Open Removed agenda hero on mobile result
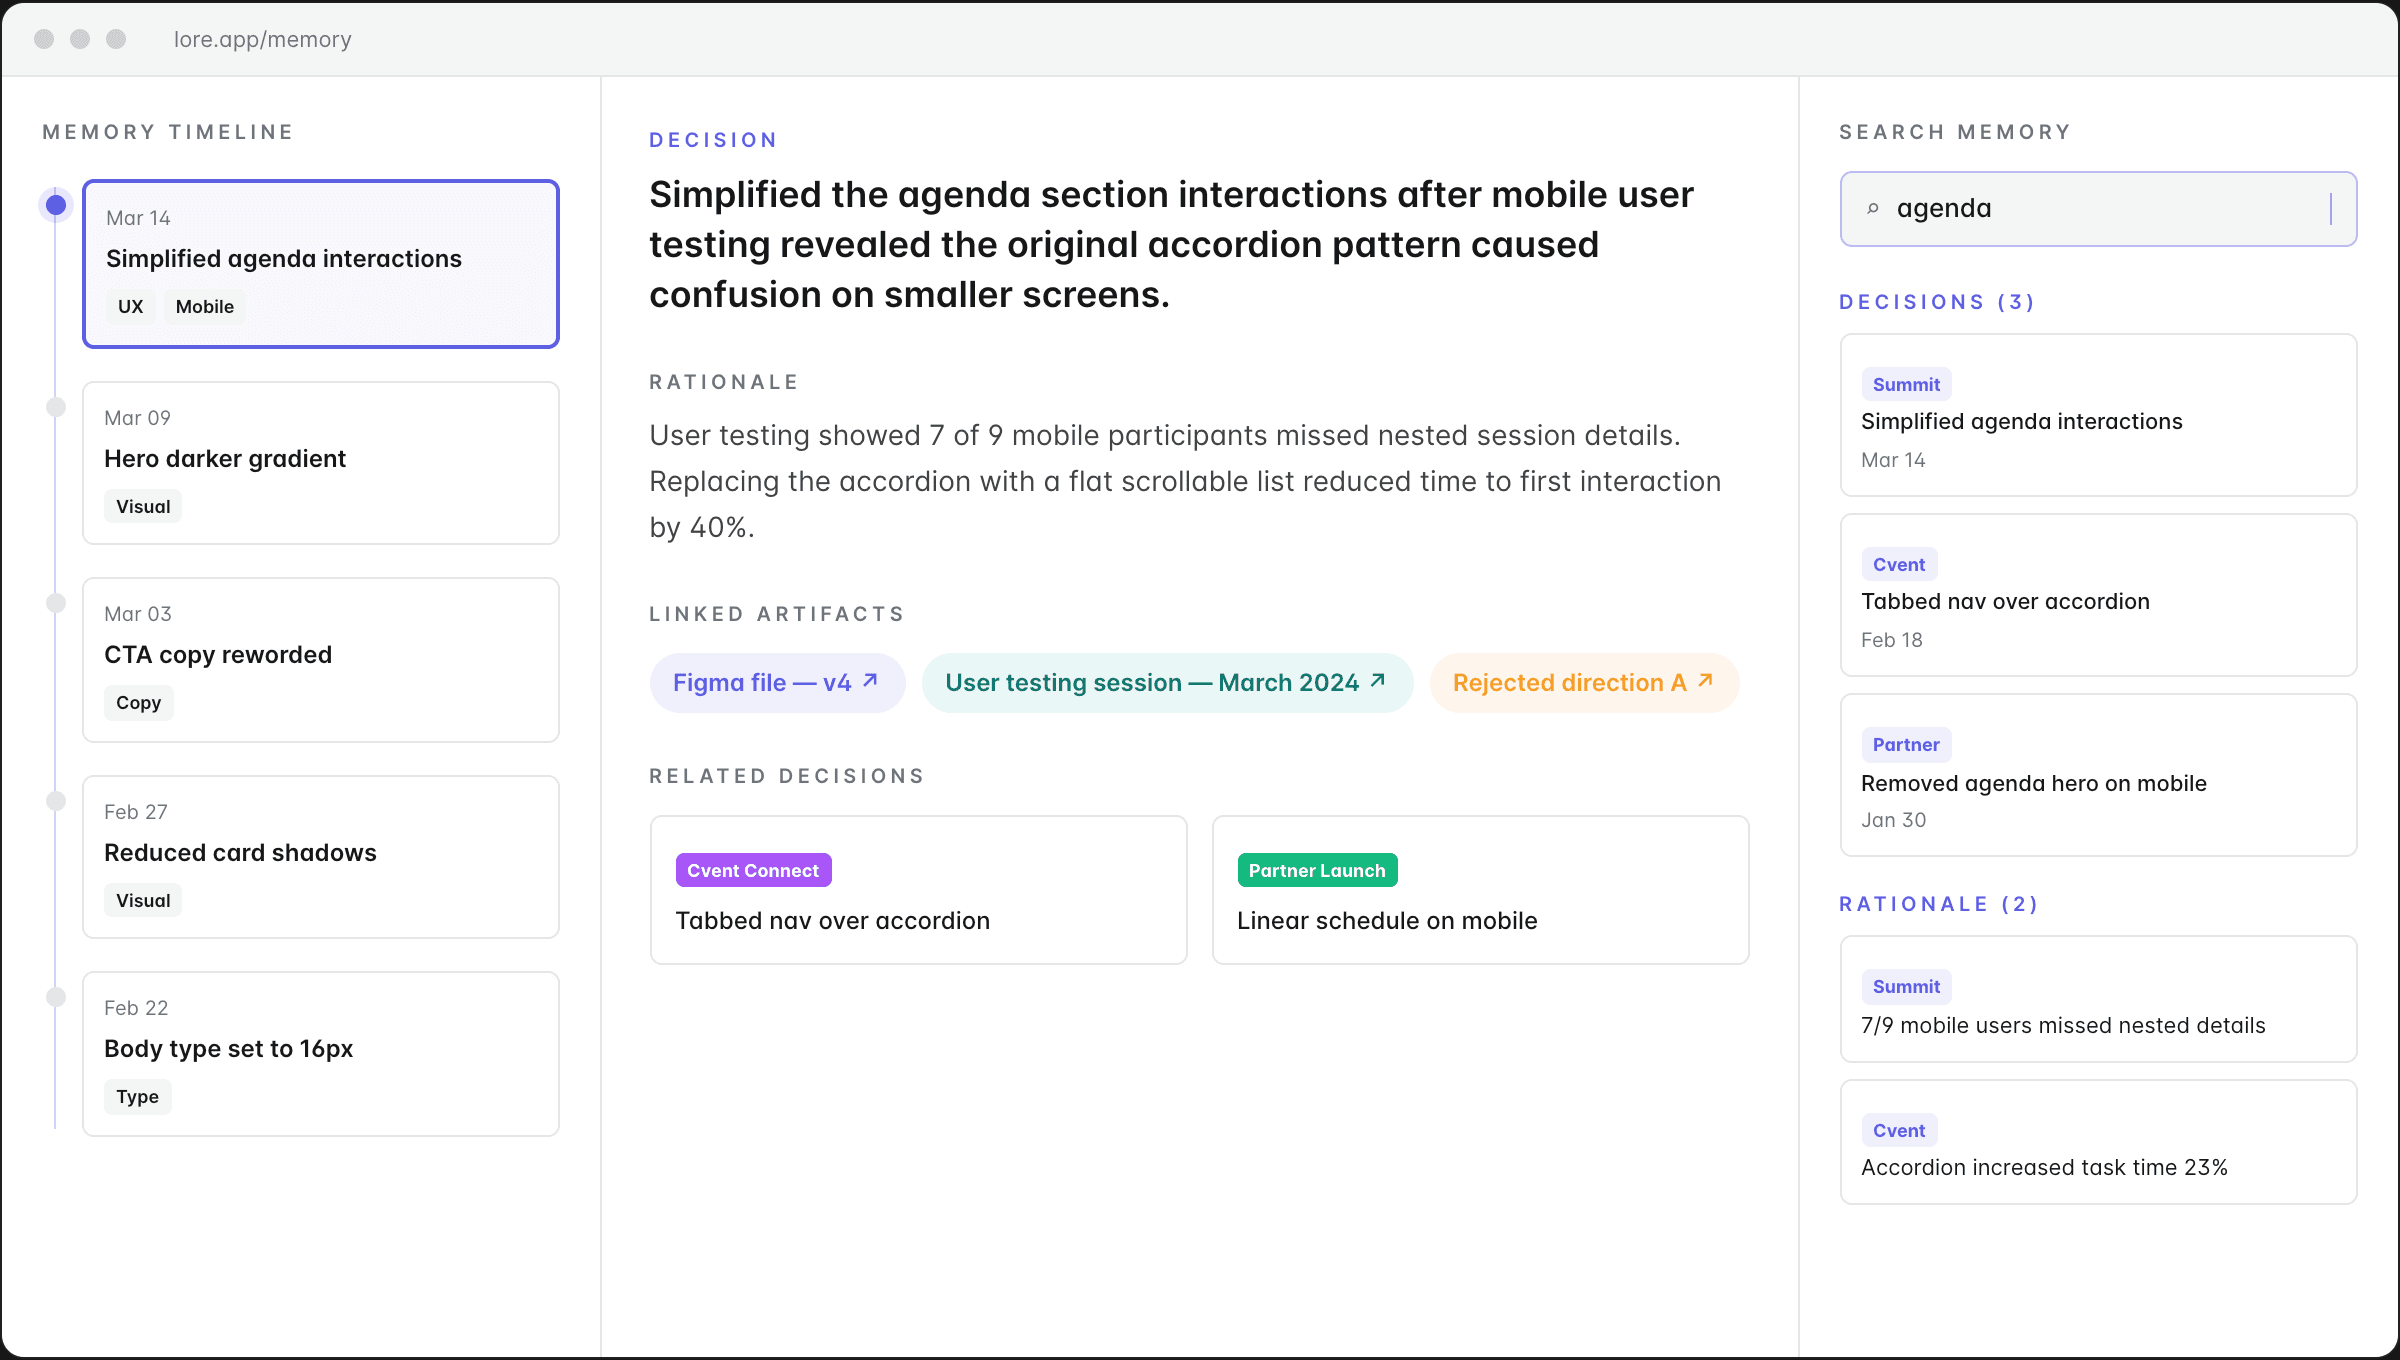This screenshot has height=1360, width=2400. [x=2098, y=775]
